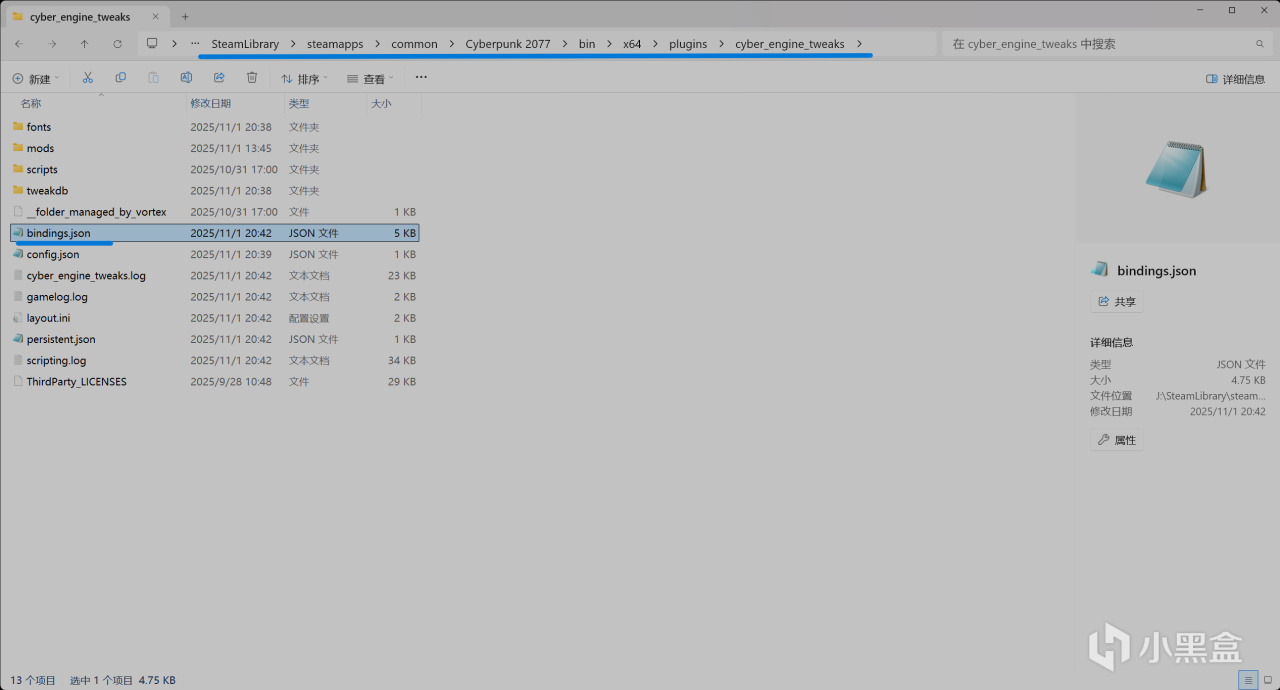This screenshot has height=690, width=1280.
Task: Go up one folder level
Action: (85, 44)
